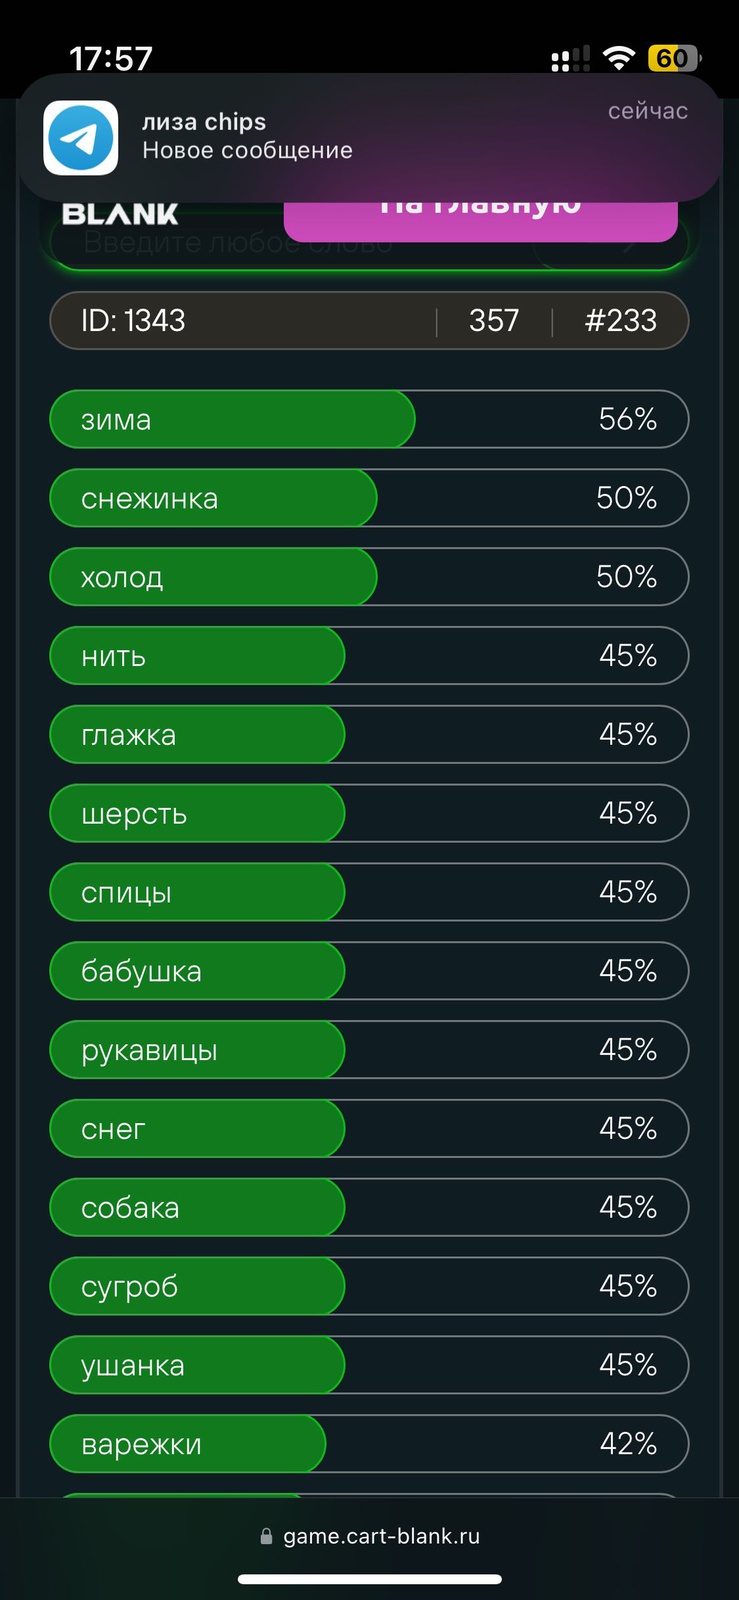Tap the варежки 42% row
739x1600 pixels.
tap(369, 1445)
